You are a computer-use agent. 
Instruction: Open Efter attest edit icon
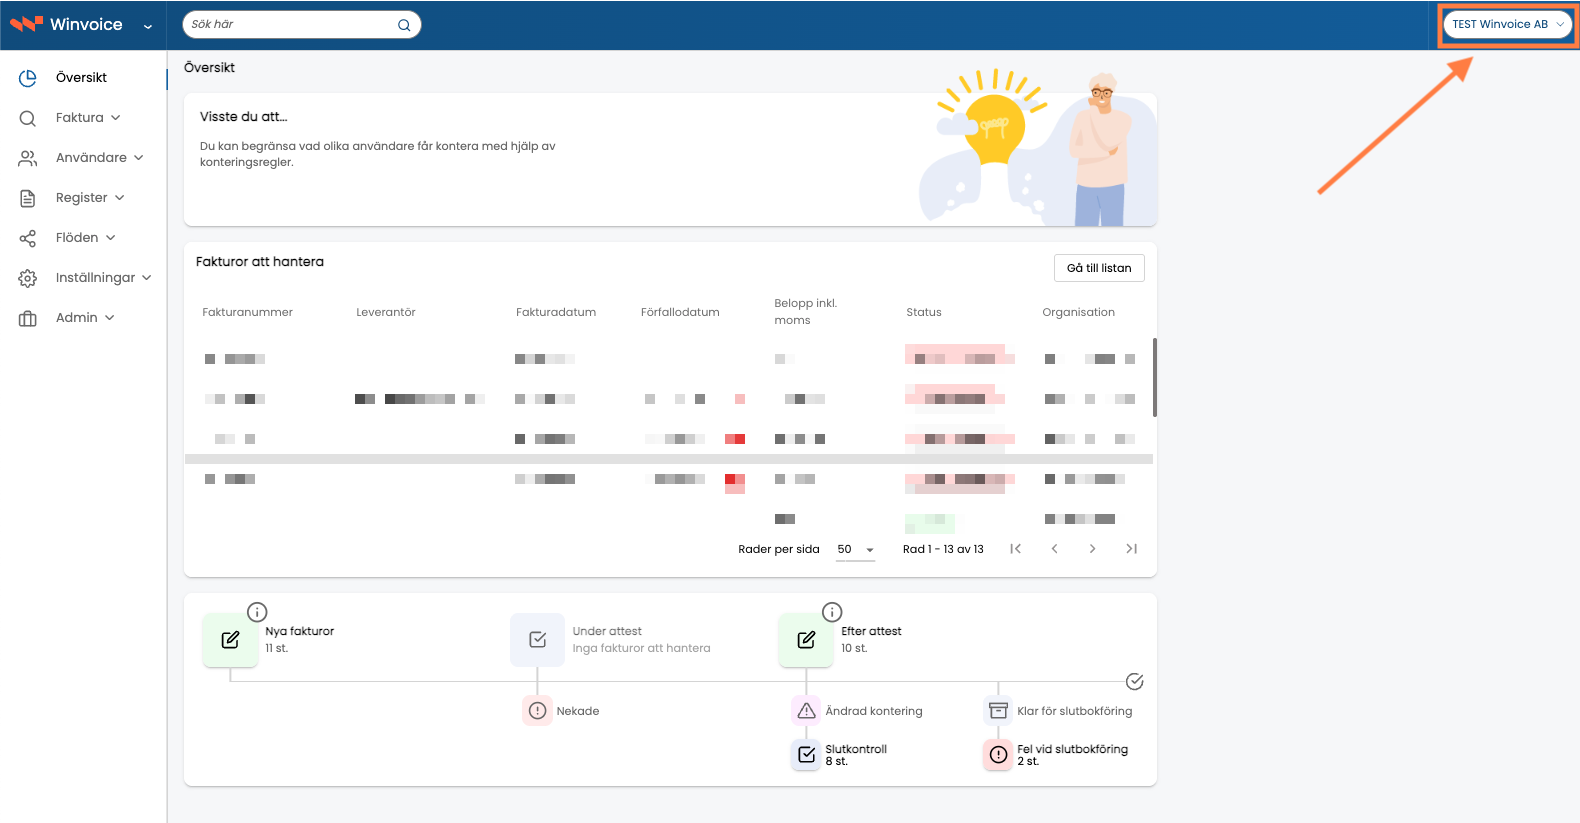tap(806, 640)
